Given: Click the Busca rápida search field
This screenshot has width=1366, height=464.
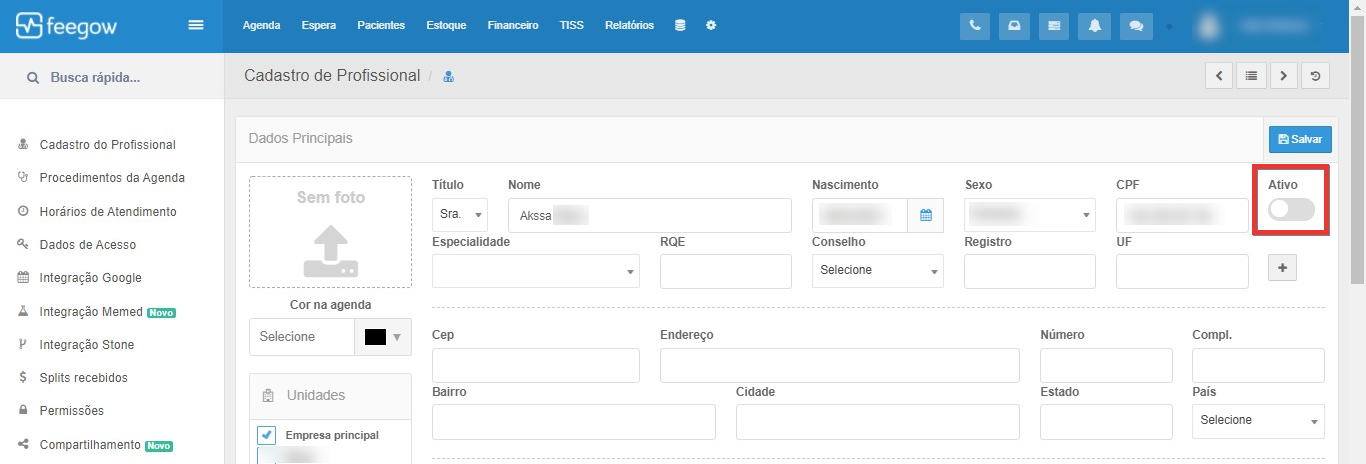Looking at the screenshot, I should click(112, 77).
